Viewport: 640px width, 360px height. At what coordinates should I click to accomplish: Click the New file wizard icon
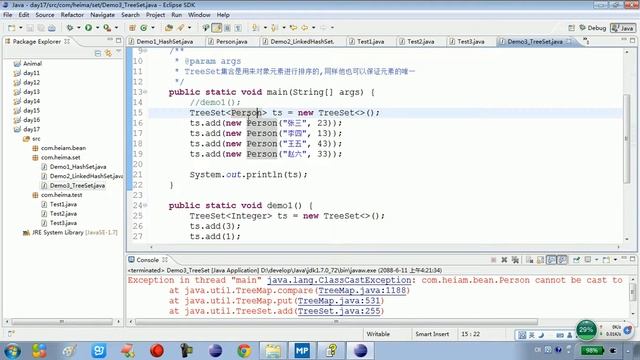11,28
